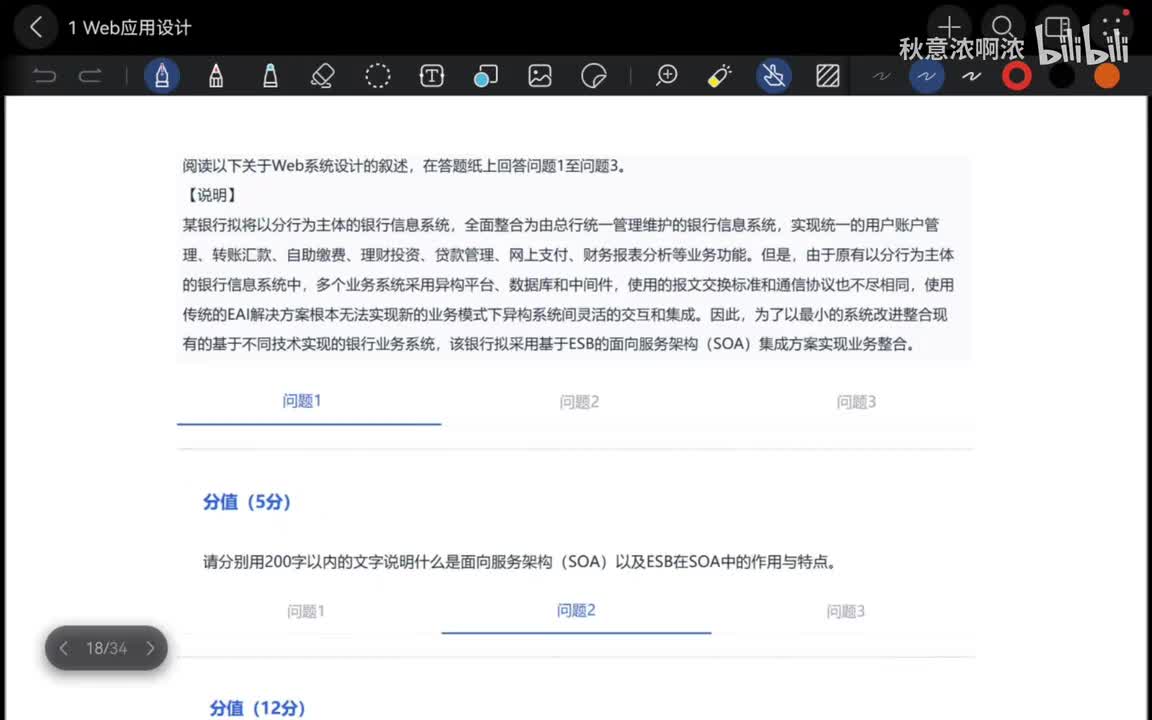This screenshot has height=720, width=1152.
Task: Open the 18/34 page indicator
Action: point(107,648)
